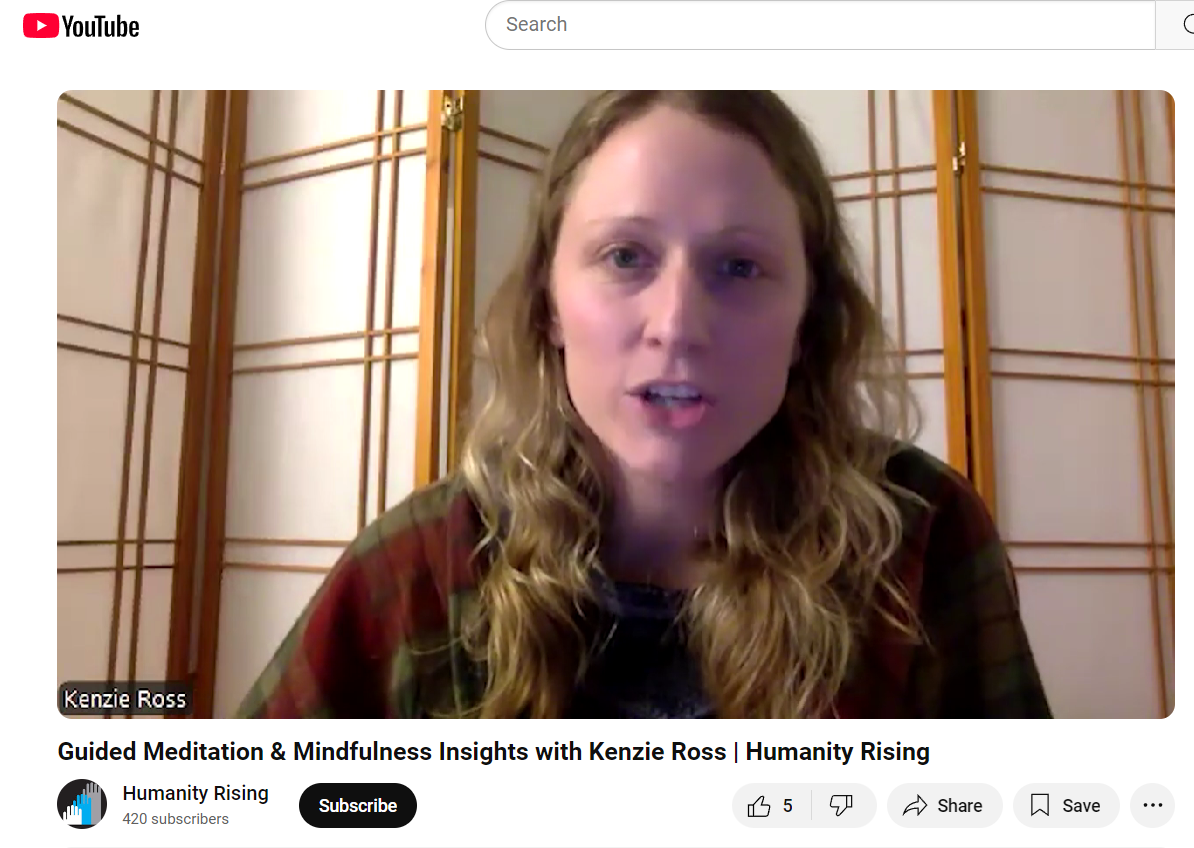
Task: Click the 420 subscribers text
Action: pos(176,819)
